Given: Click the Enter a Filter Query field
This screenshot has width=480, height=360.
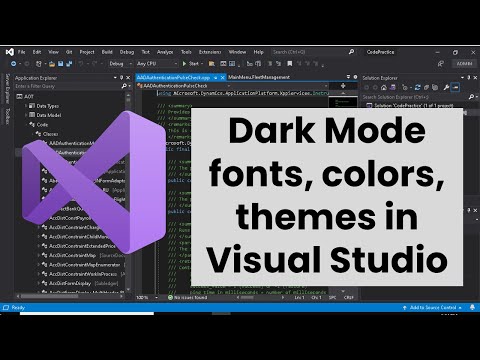Looking at the screenshot, I should [x=67, y=86].
